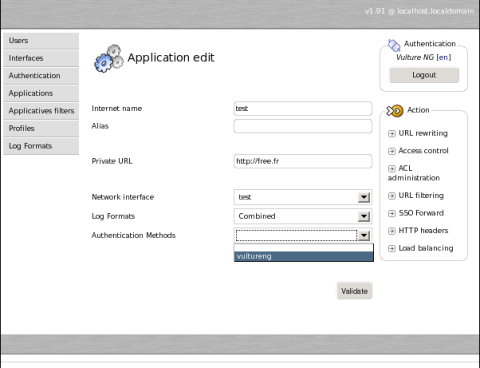
Task: Click the icon beside URL filtering
Action: pyautogui.click(x=392, y=196)
